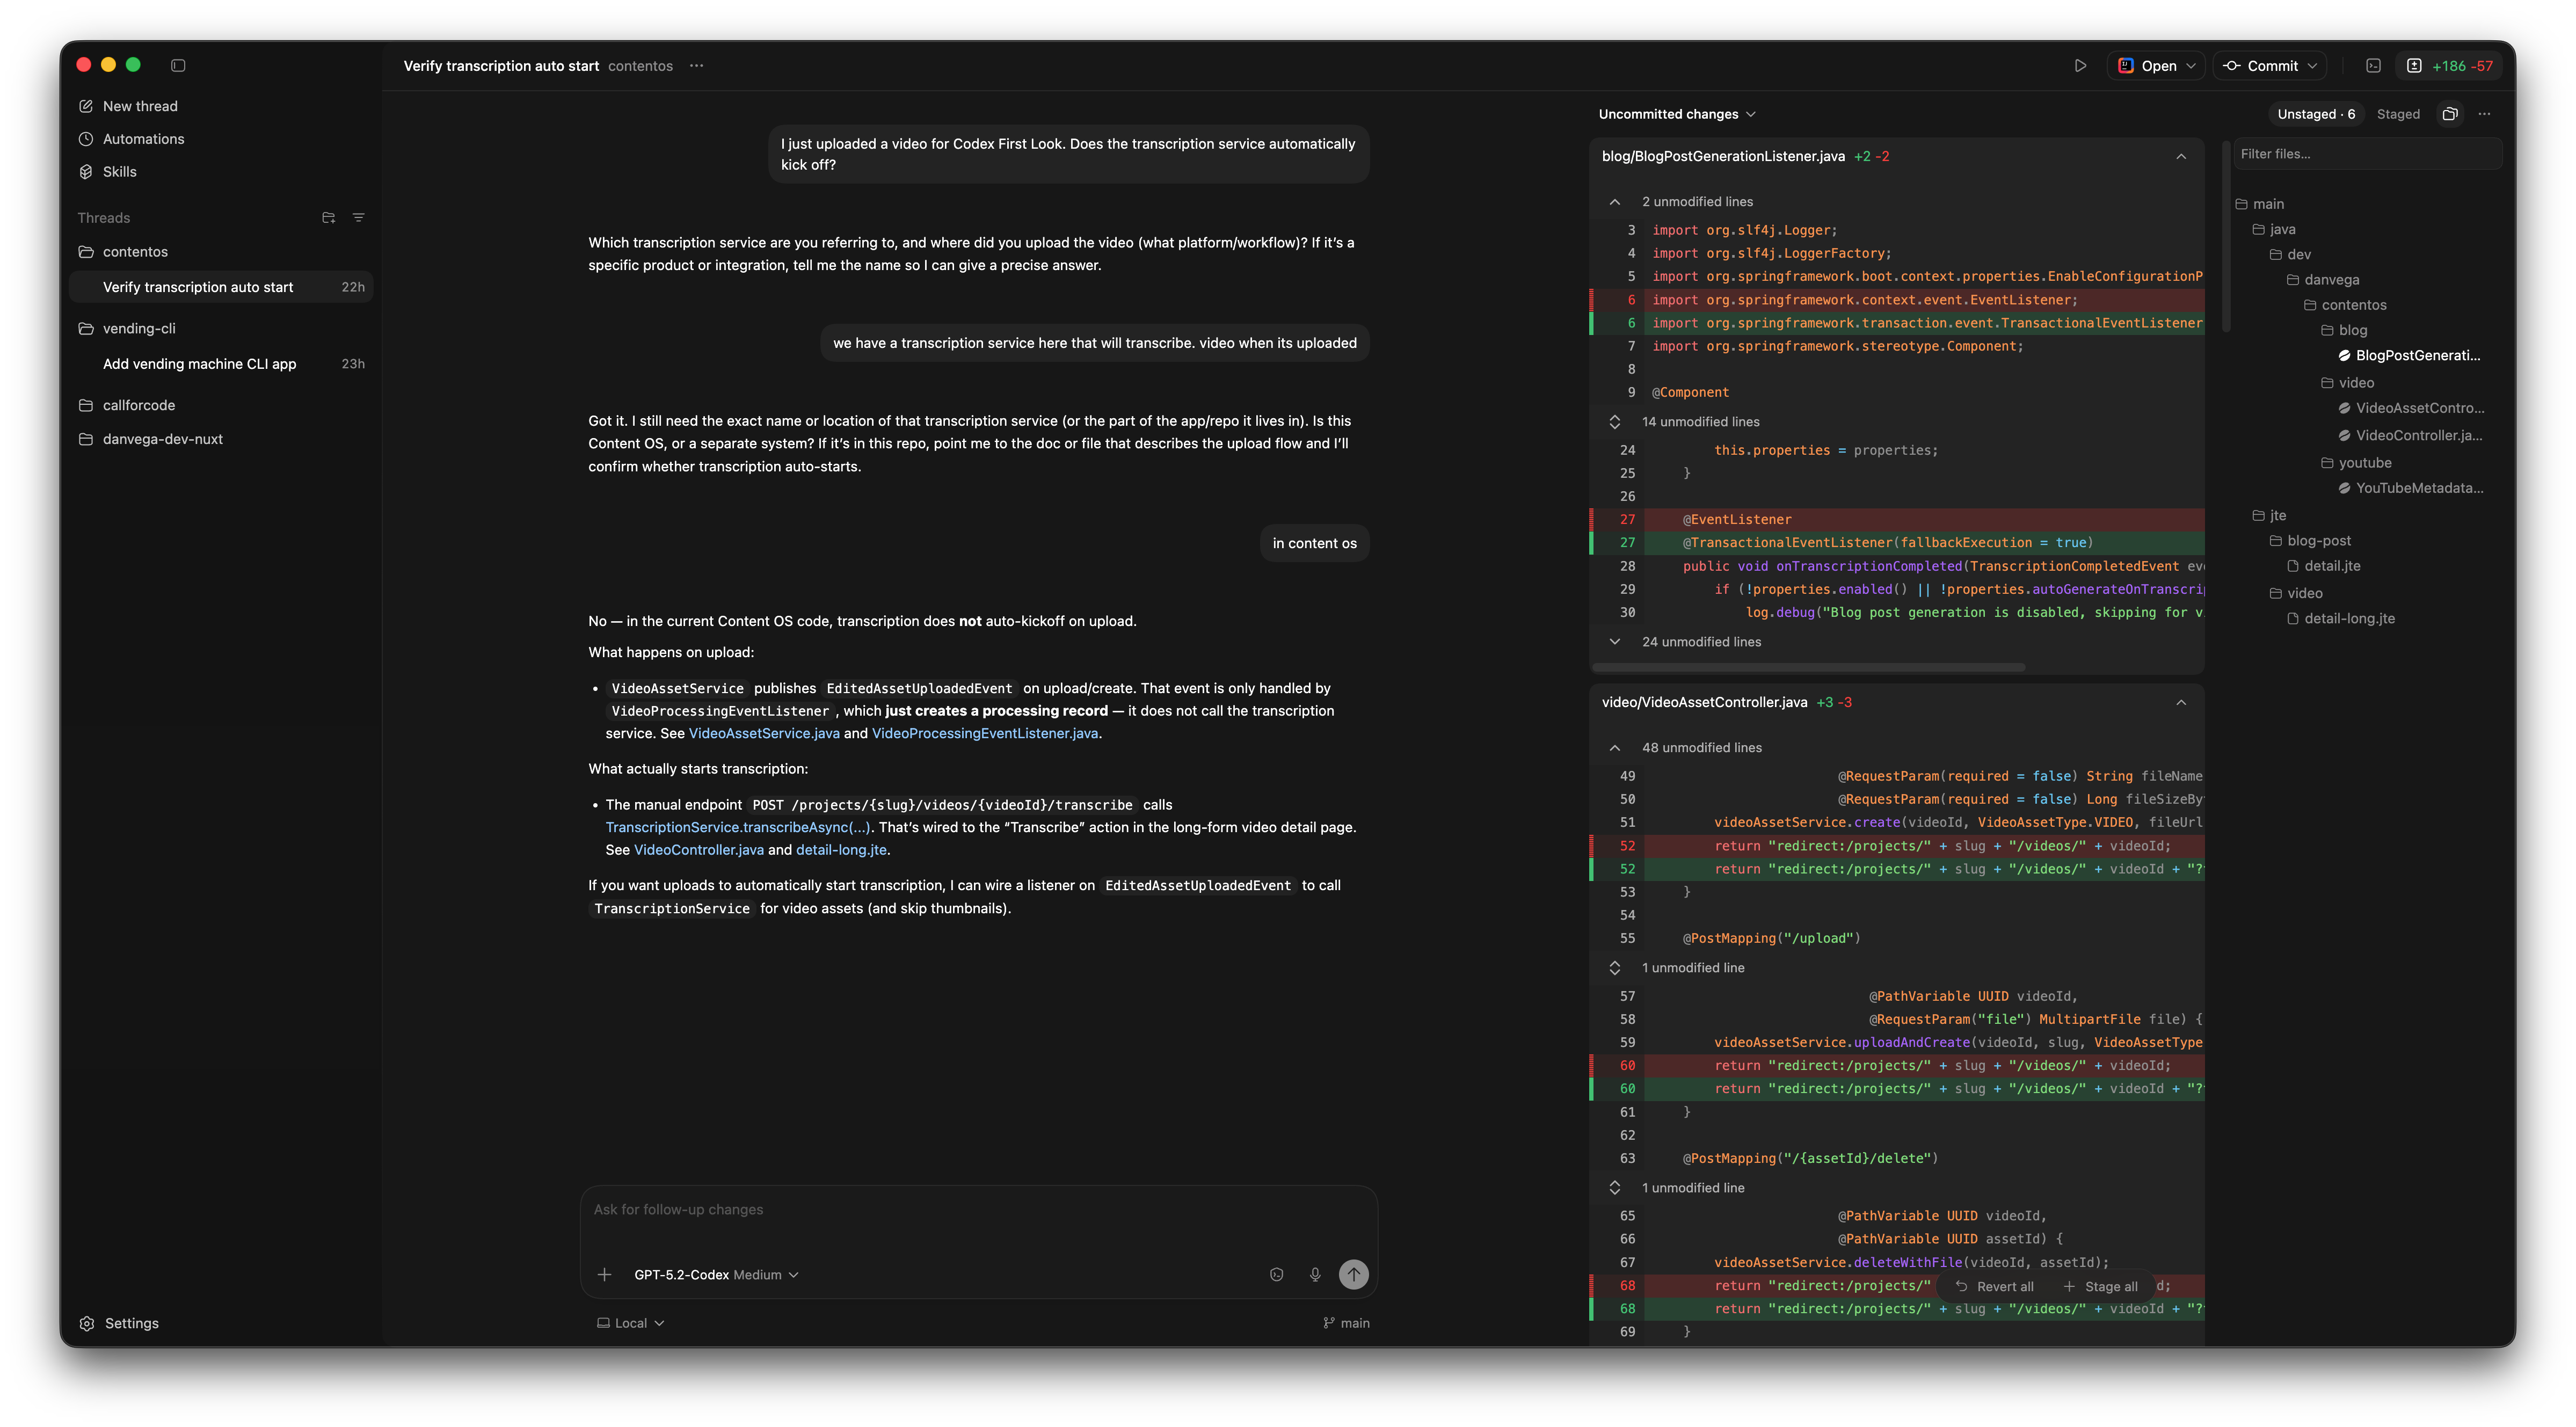This screenshot has height=1427, width=2576.
Task: Send the message with the arrow icon
Action: [x=1354, y=1274]
